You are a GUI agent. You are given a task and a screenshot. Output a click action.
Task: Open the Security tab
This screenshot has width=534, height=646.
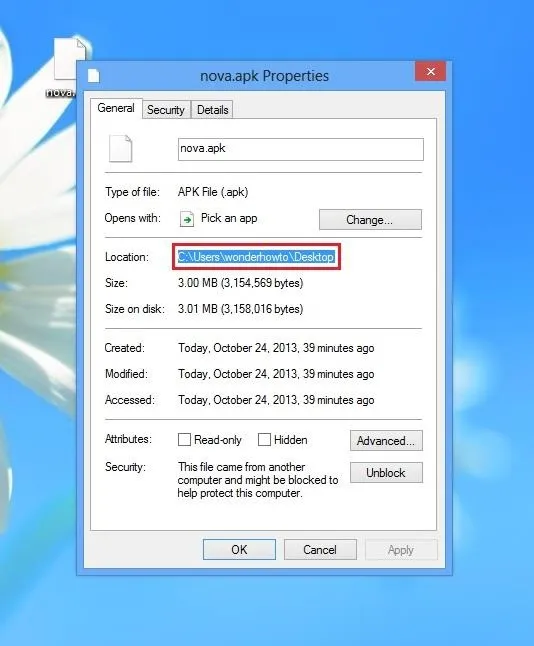point(166,110)
